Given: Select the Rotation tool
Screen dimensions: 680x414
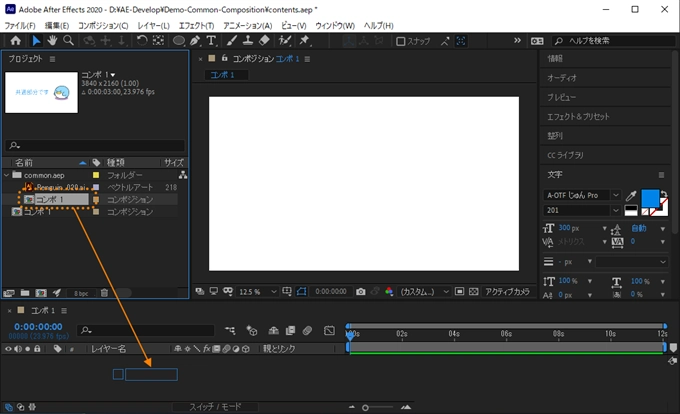Looking at the screenshot, I should (142, 41).
